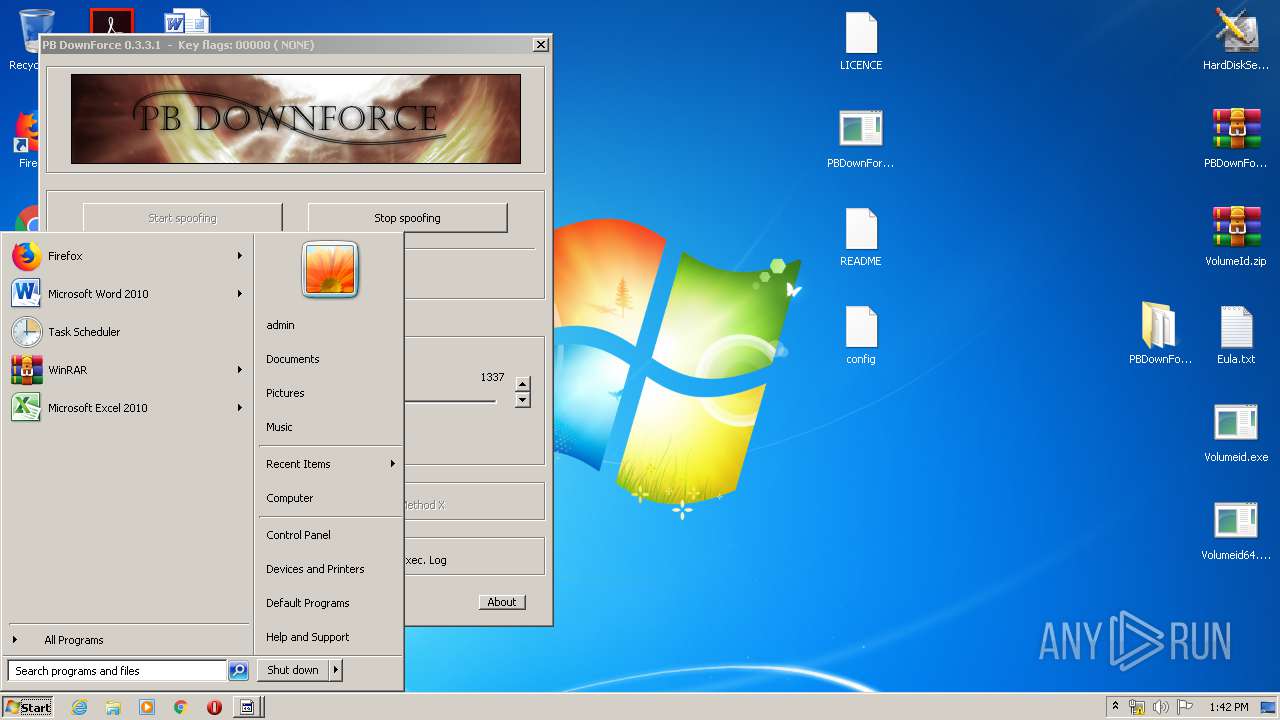Open the LICENCE file on desktop
1280x720 pixels.
(x=861, y=42)
